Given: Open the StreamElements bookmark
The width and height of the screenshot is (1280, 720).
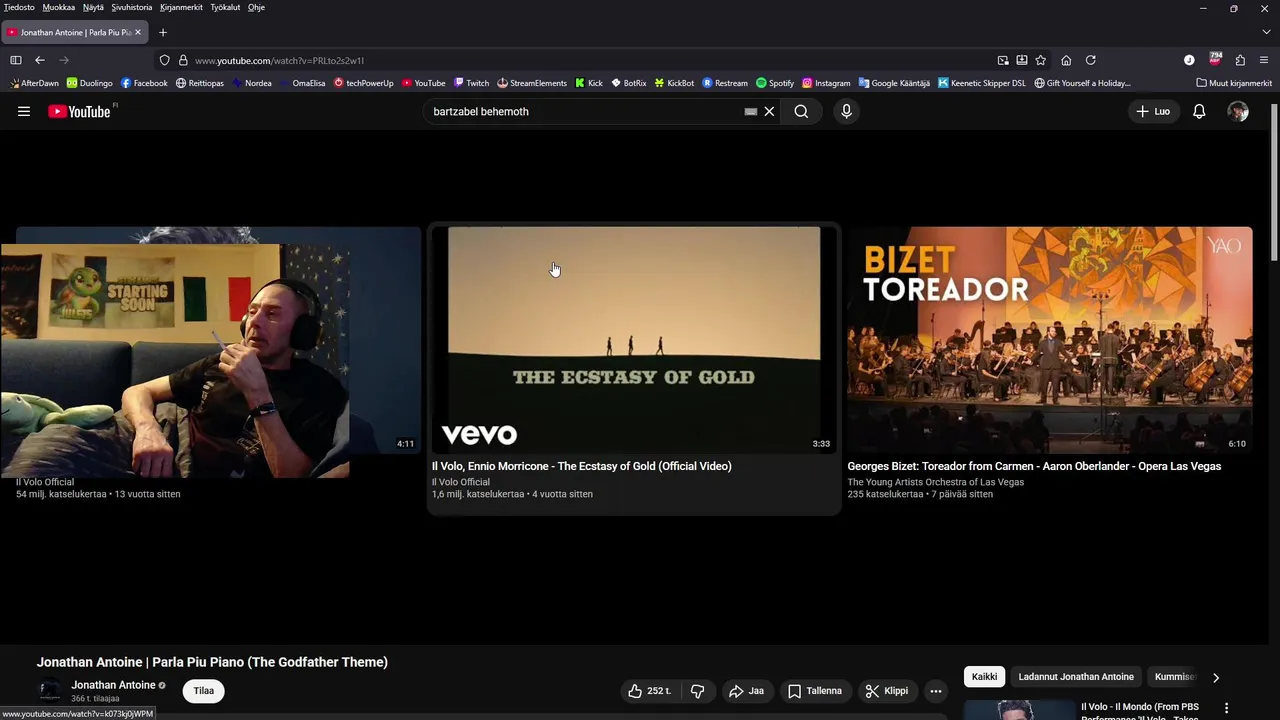Looking at the screenshot, I should pyautogui.click(x=532, y=83).
